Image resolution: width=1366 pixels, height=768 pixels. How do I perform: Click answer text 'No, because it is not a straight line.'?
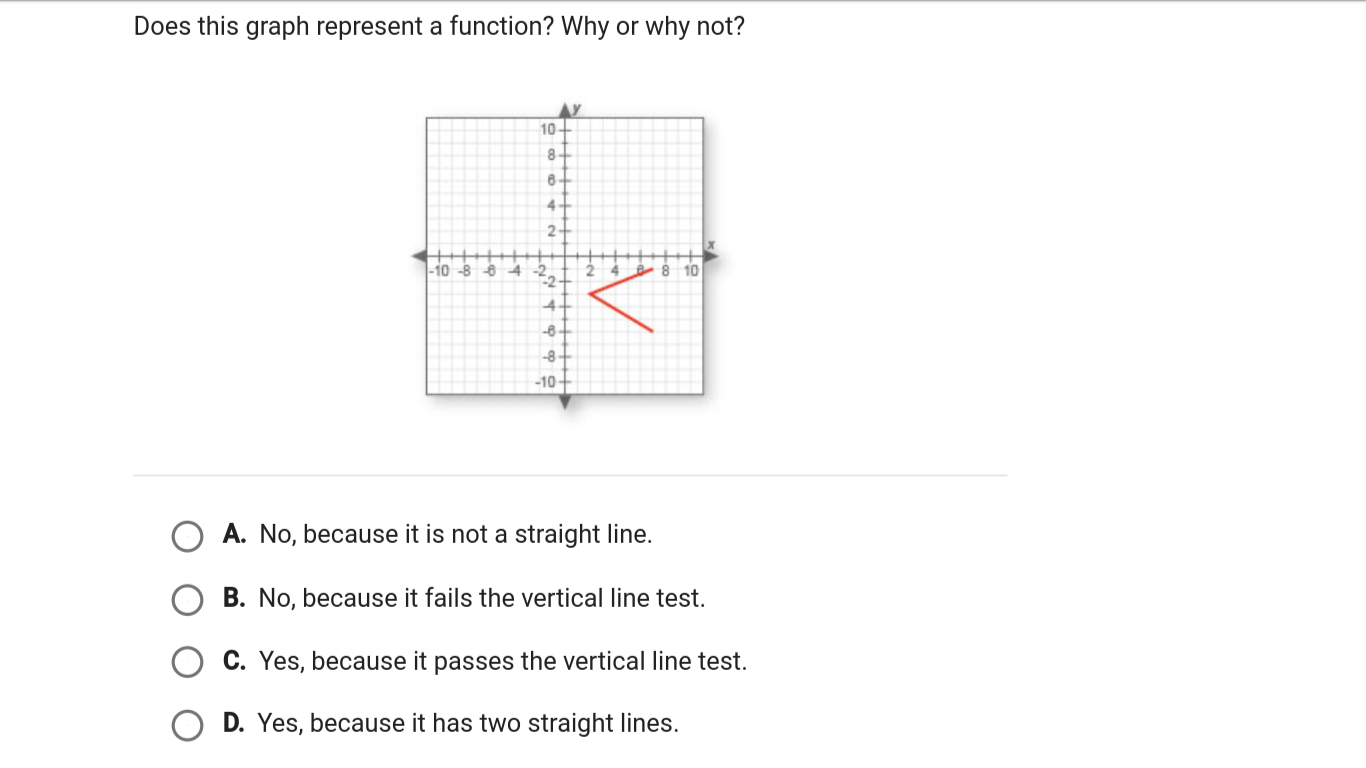pyautogui.click(x=455, y=534)
